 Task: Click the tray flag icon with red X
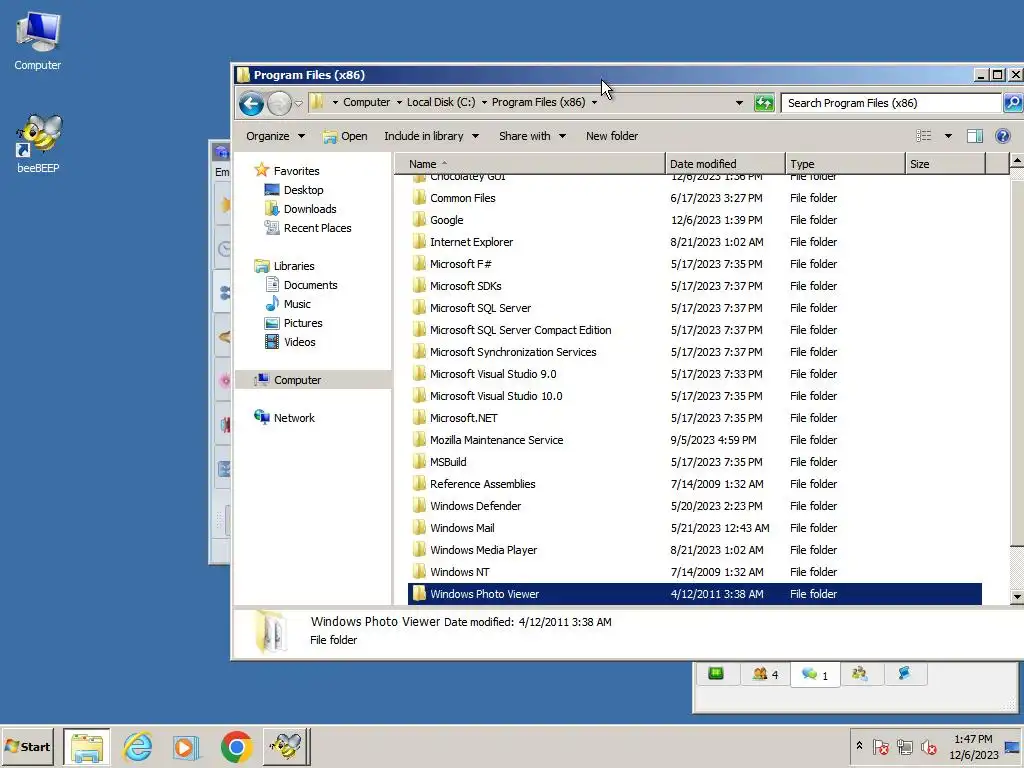880,746
